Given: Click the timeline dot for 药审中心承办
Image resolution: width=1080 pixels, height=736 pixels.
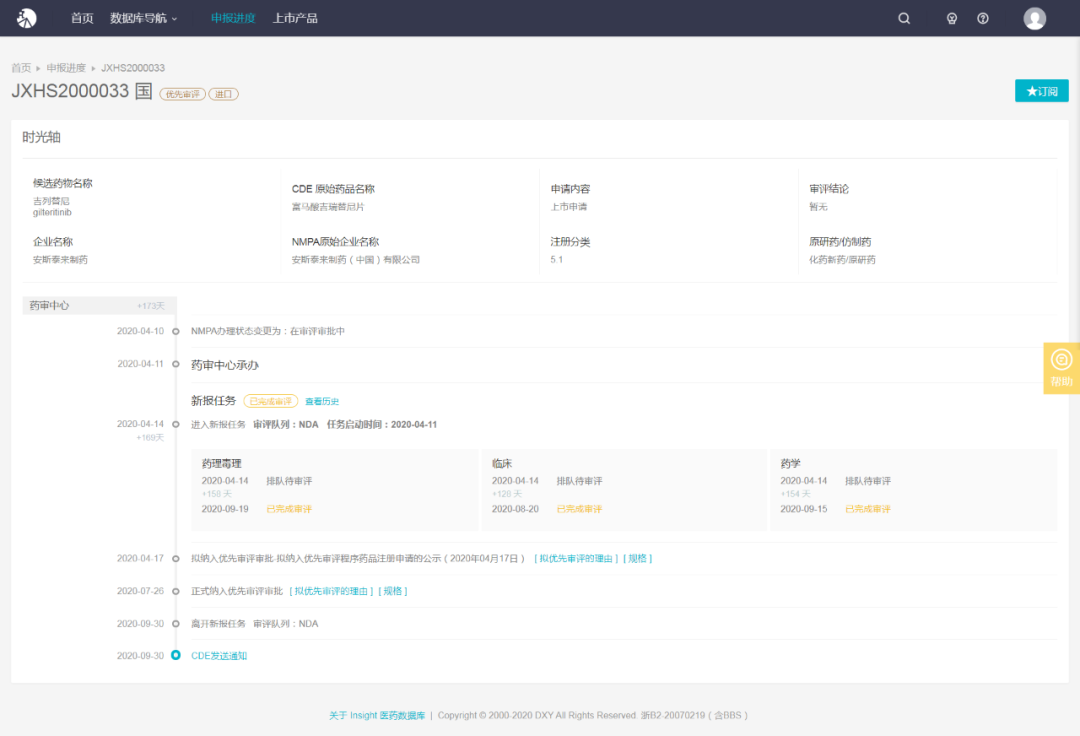Looking at the screenshot, I should pyautogui.click(x=176, y=364).
